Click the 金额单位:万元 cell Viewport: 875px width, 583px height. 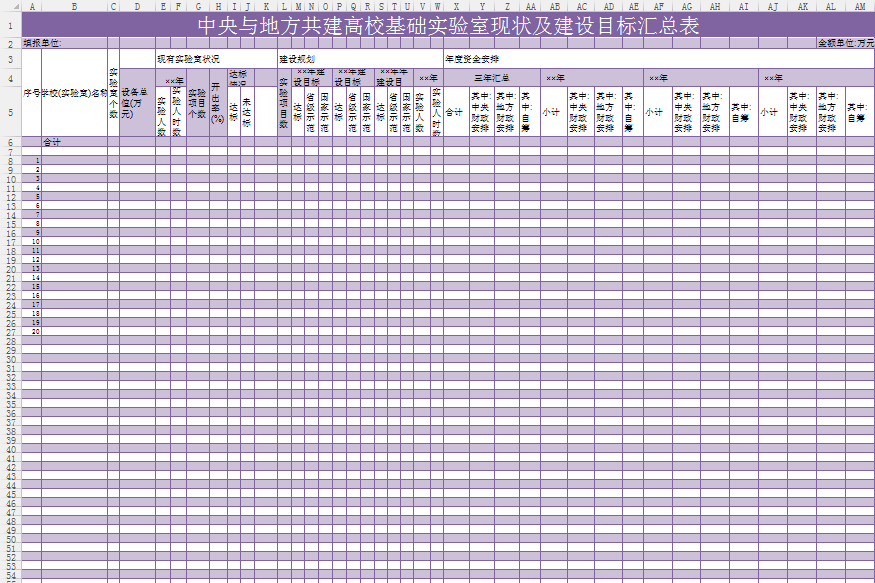[x=845, y=44]
